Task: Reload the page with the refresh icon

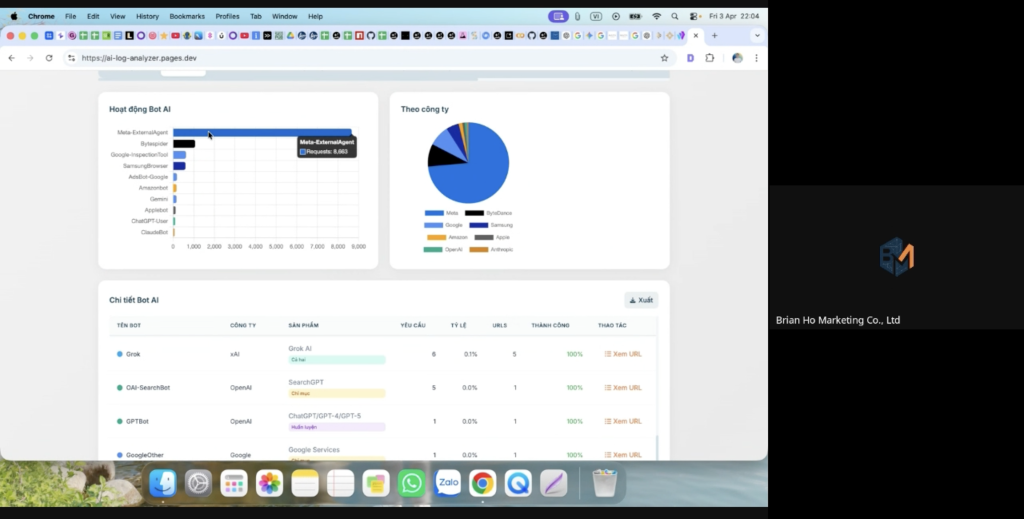Action: tap(49, 58)
